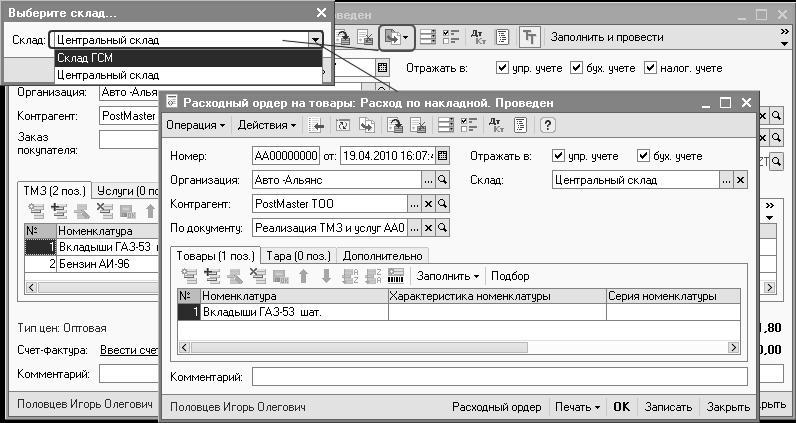This screenshot has height=423, width=796.
Task: Click the barcode scanner icon in goods toolbar
Action: click(x=395, y=275)
